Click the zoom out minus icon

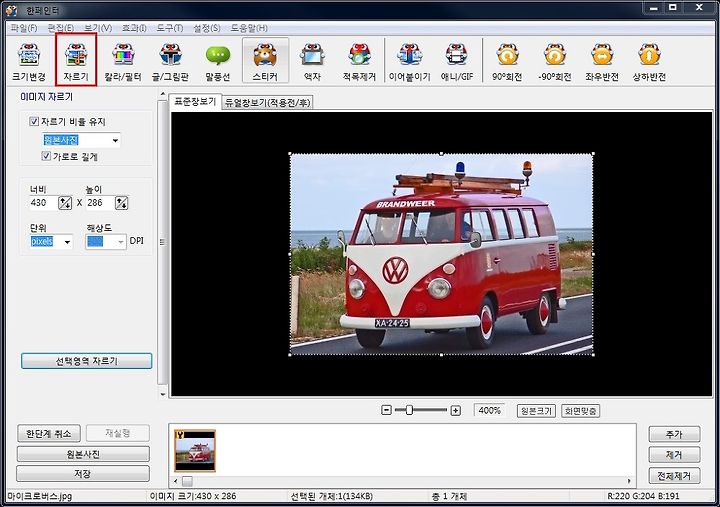point(387,410)
